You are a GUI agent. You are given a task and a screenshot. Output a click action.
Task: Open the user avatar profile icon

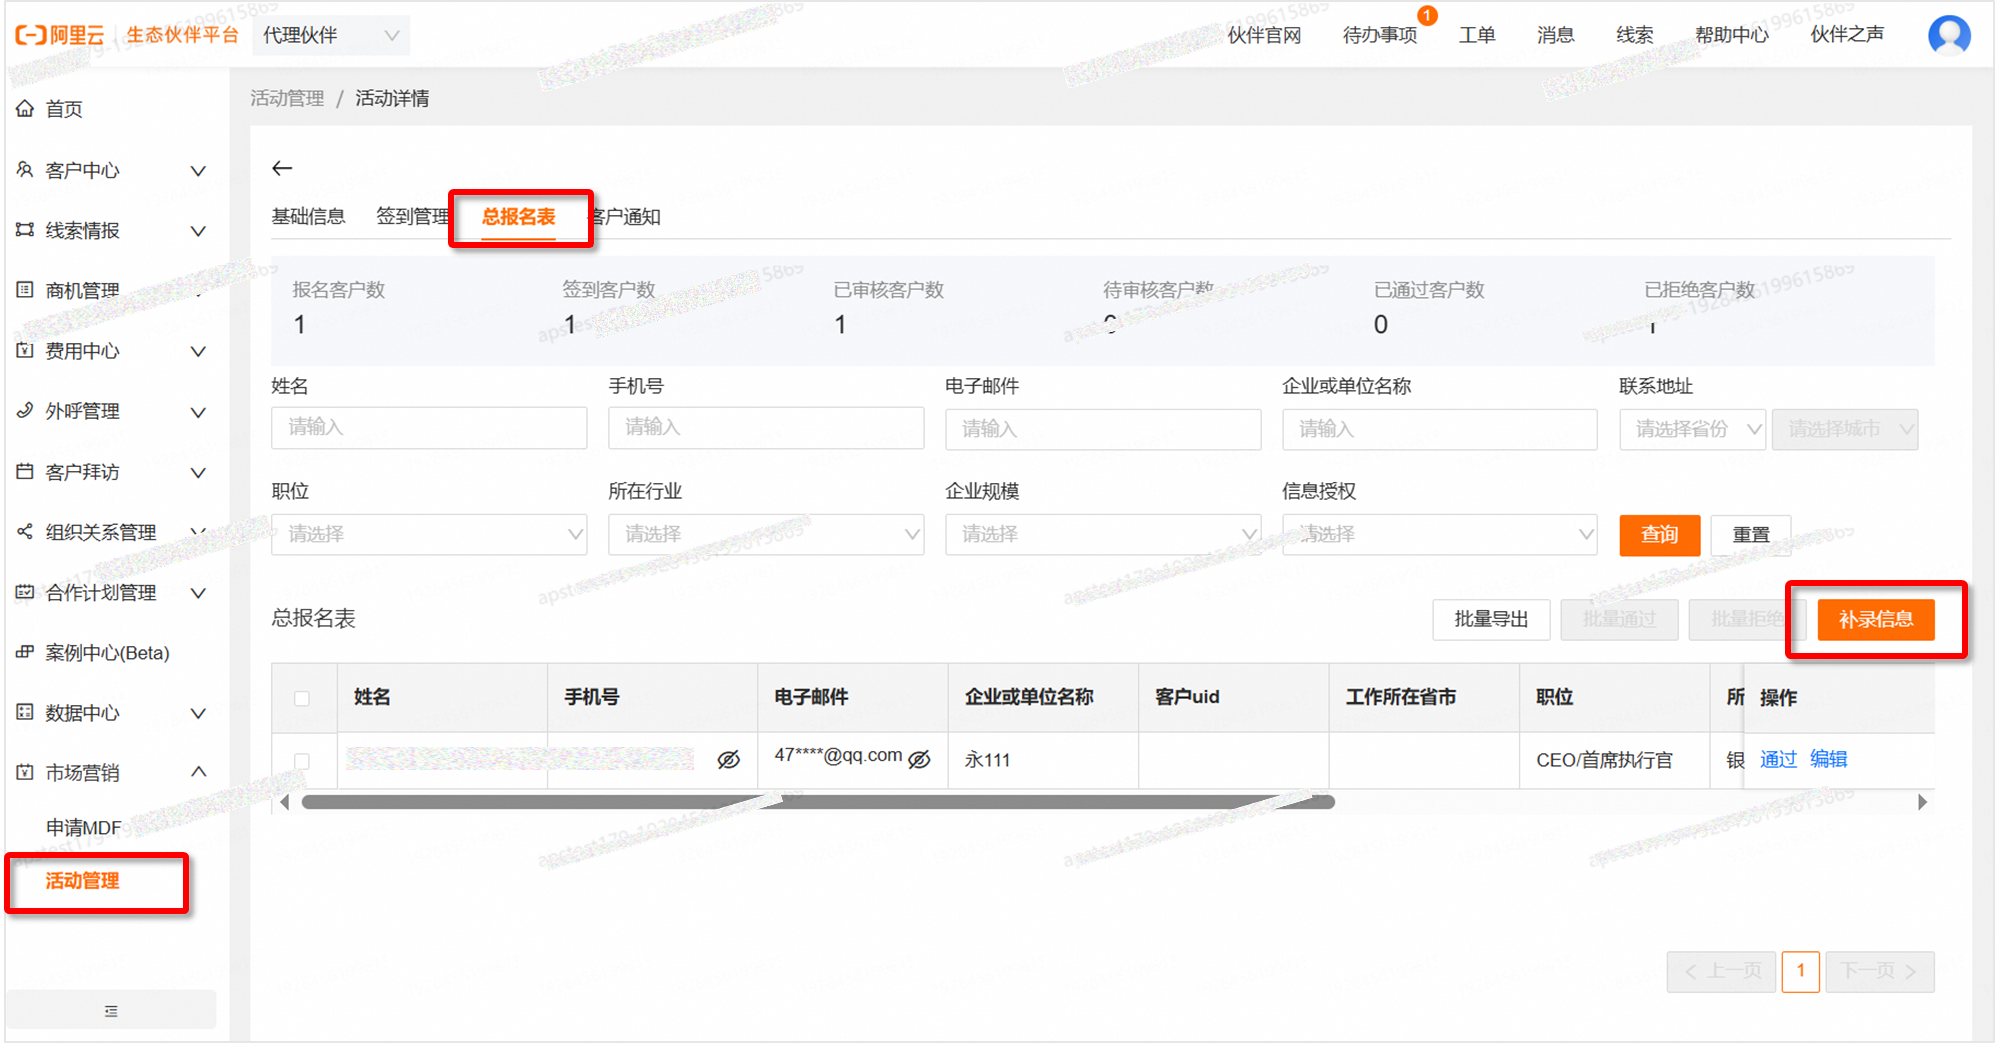1948,35
